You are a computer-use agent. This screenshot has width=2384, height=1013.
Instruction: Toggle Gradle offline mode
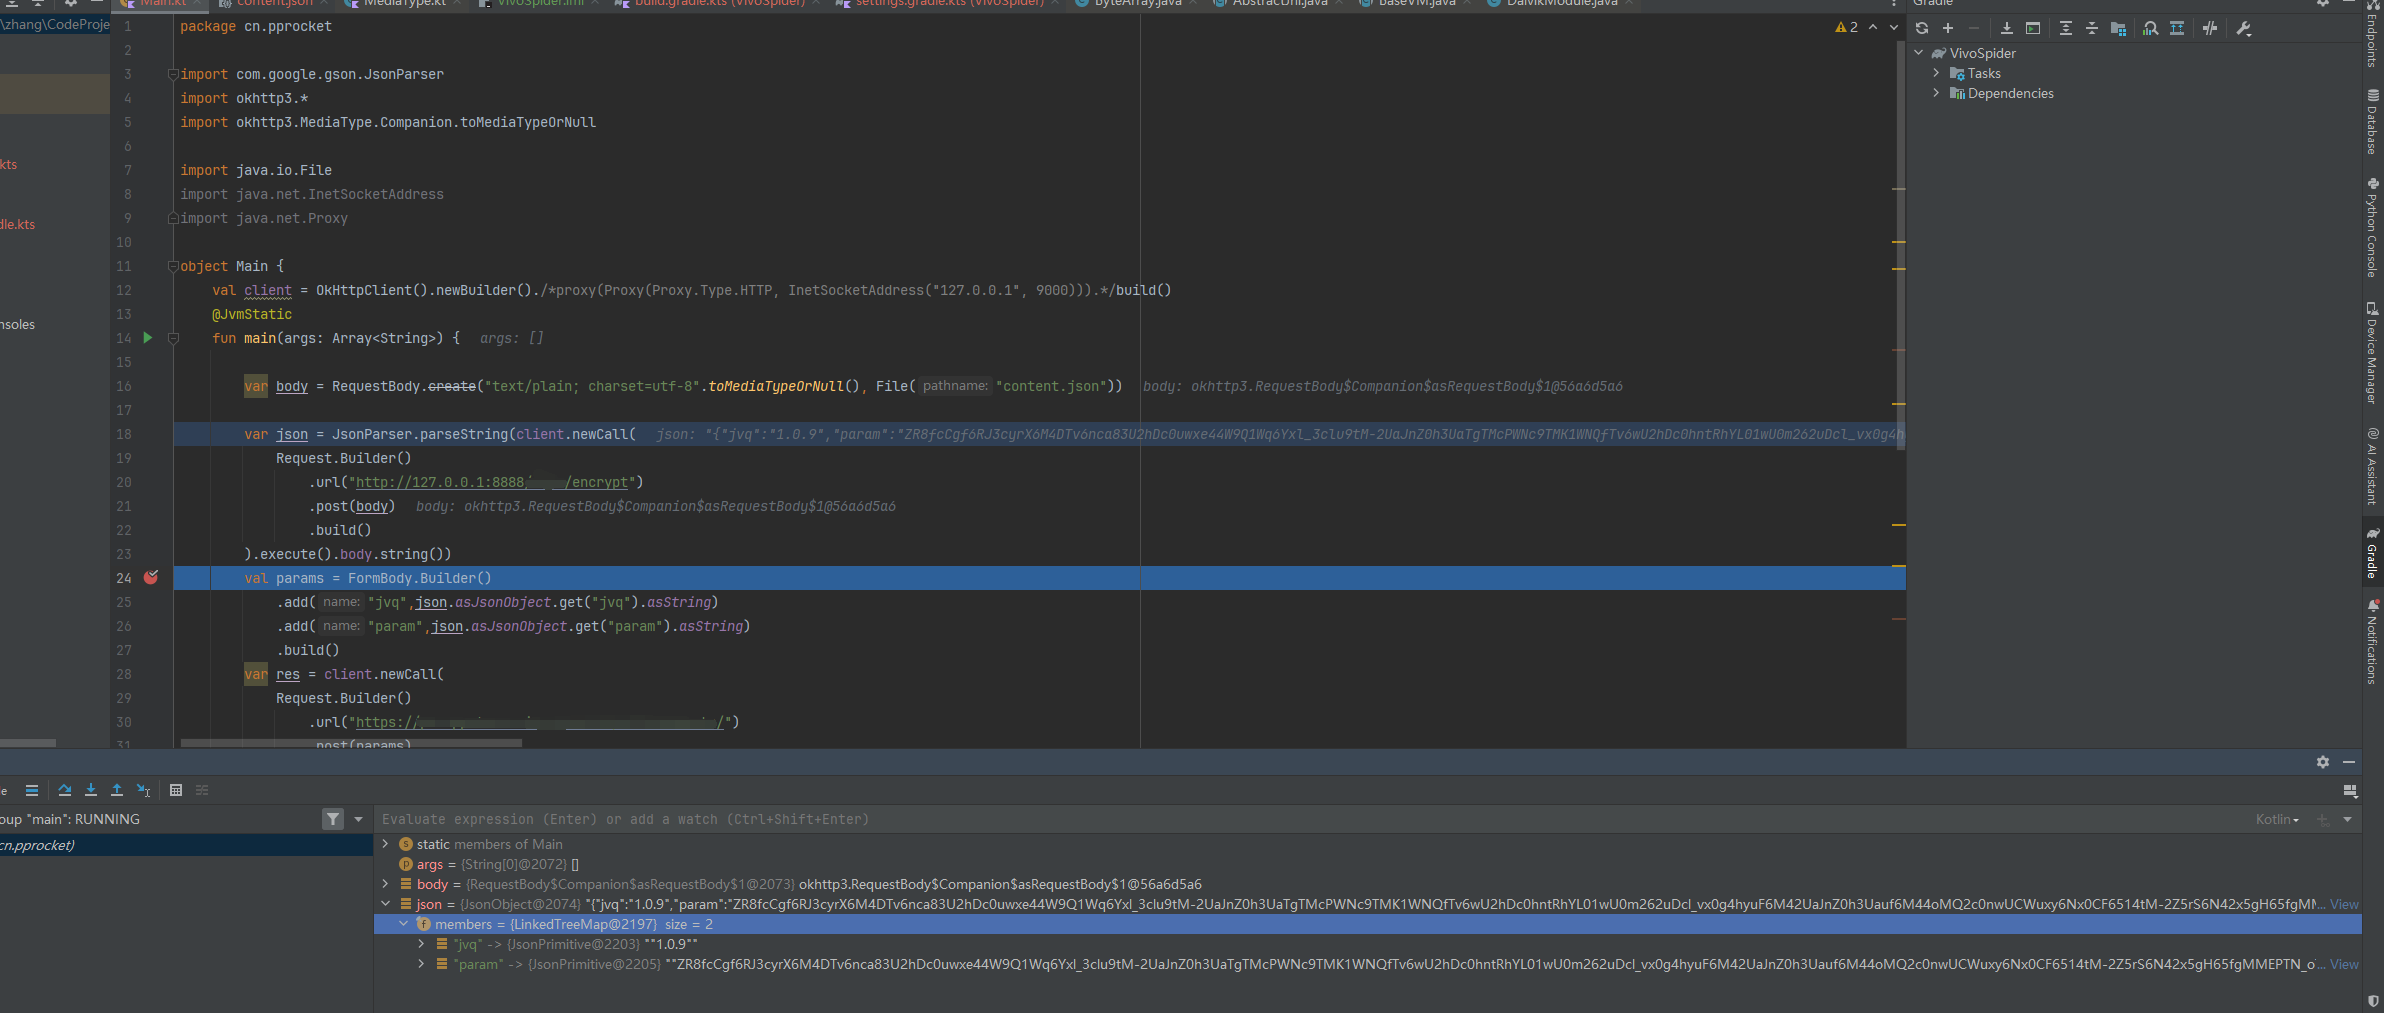coord(2210,28)
